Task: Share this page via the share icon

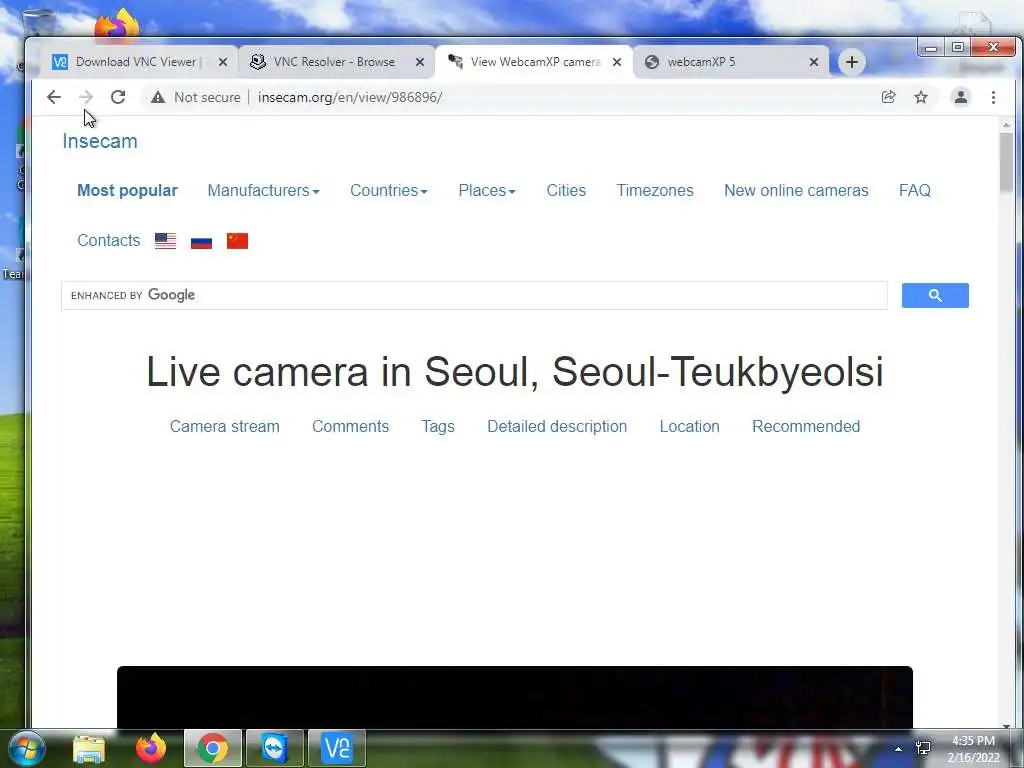Action: click(x=888, y=97)
